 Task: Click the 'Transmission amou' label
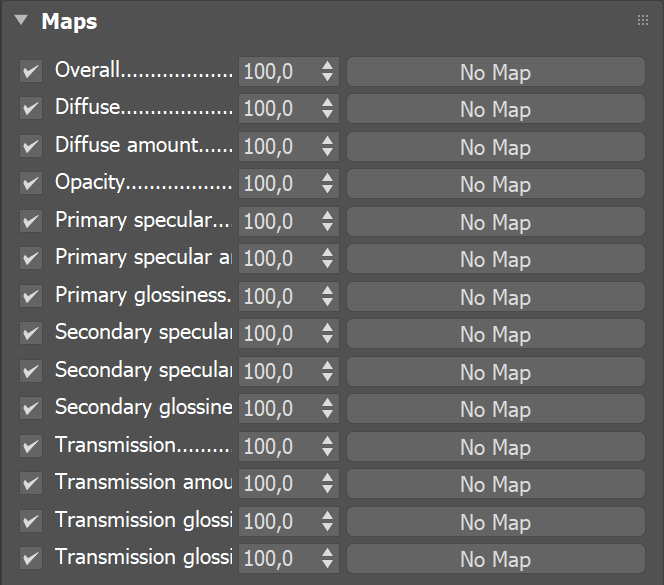point(144,482)
